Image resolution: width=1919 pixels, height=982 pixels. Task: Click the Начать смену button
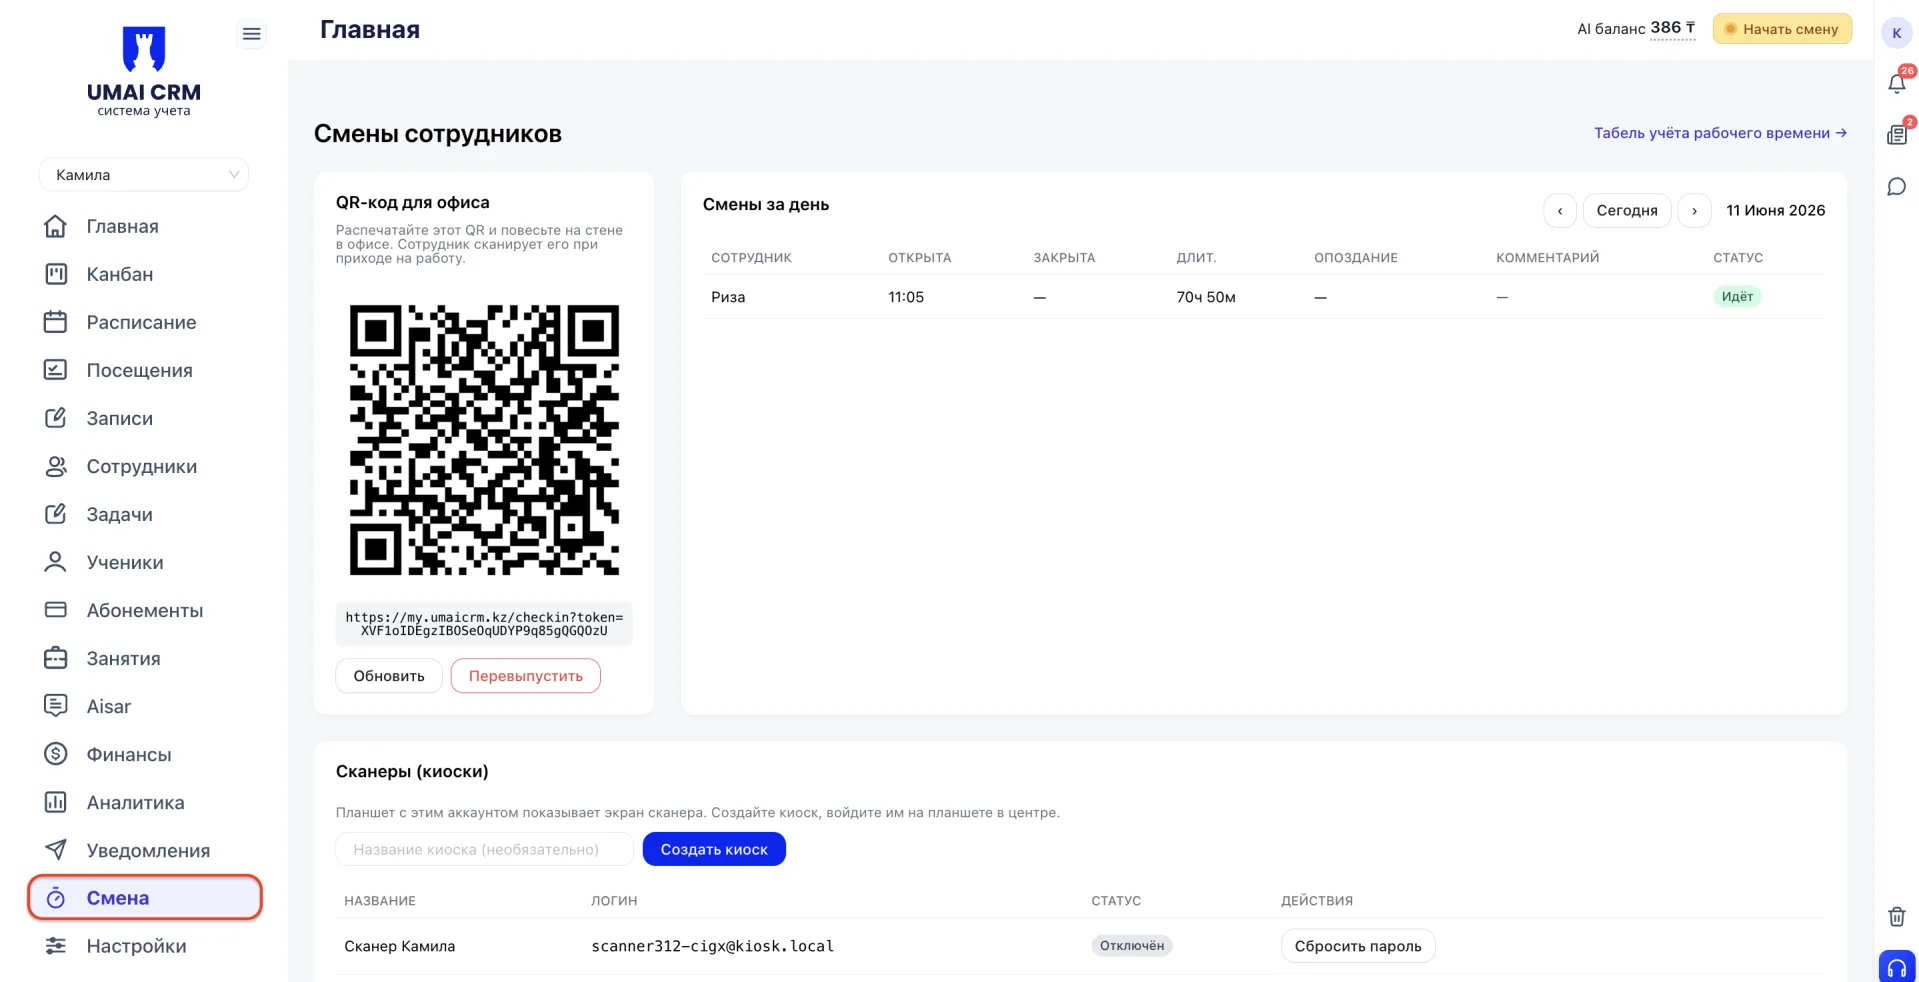coord(1782,29)
